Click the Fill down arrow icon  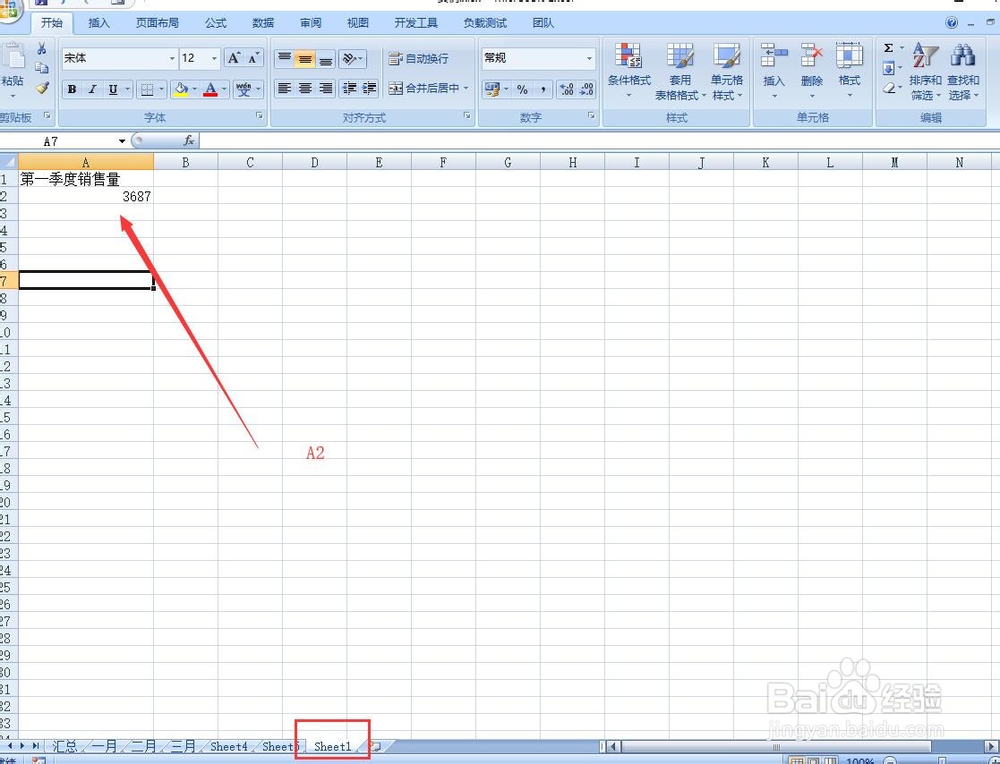click(x=888, y=68)
